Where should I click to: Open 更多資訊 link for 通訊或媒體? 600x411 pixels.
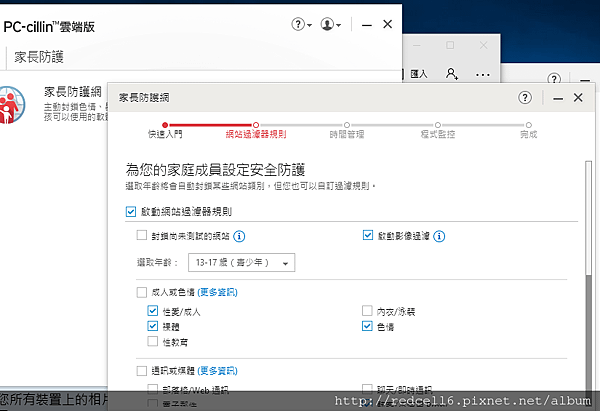pyautogui.click(x=217, y=371)
